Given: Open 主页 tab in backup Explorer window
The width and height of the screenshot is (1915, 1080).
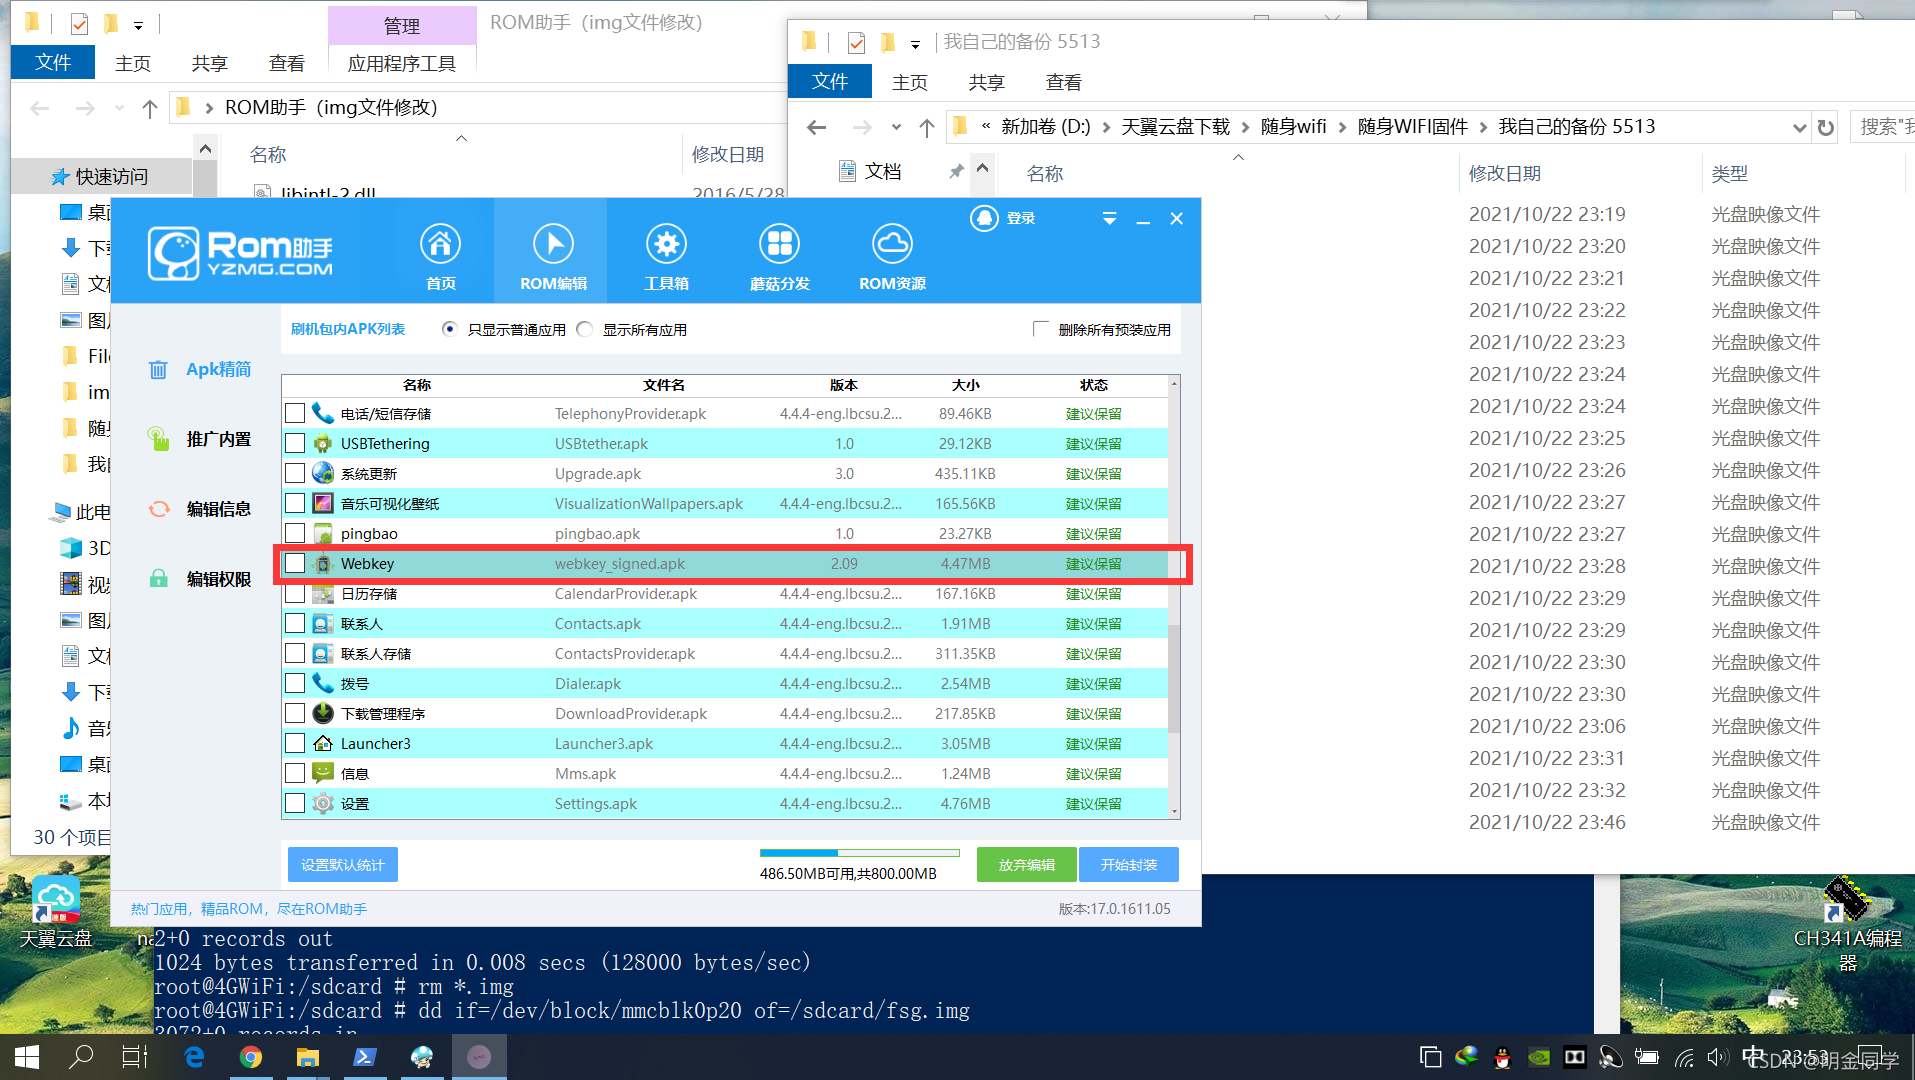Looking at the screenshot, I should [x=910, y=82].
